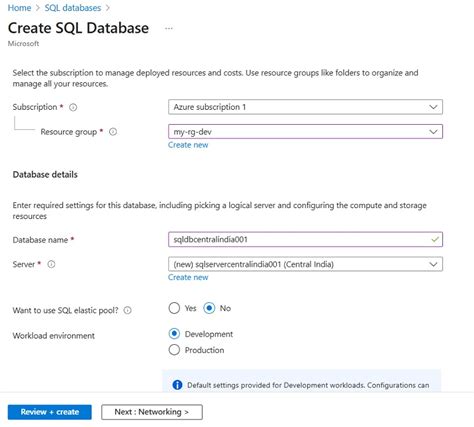Click the green validation checkmark in Database name
This screenshot has height=427, width=474.
point(435,239)
